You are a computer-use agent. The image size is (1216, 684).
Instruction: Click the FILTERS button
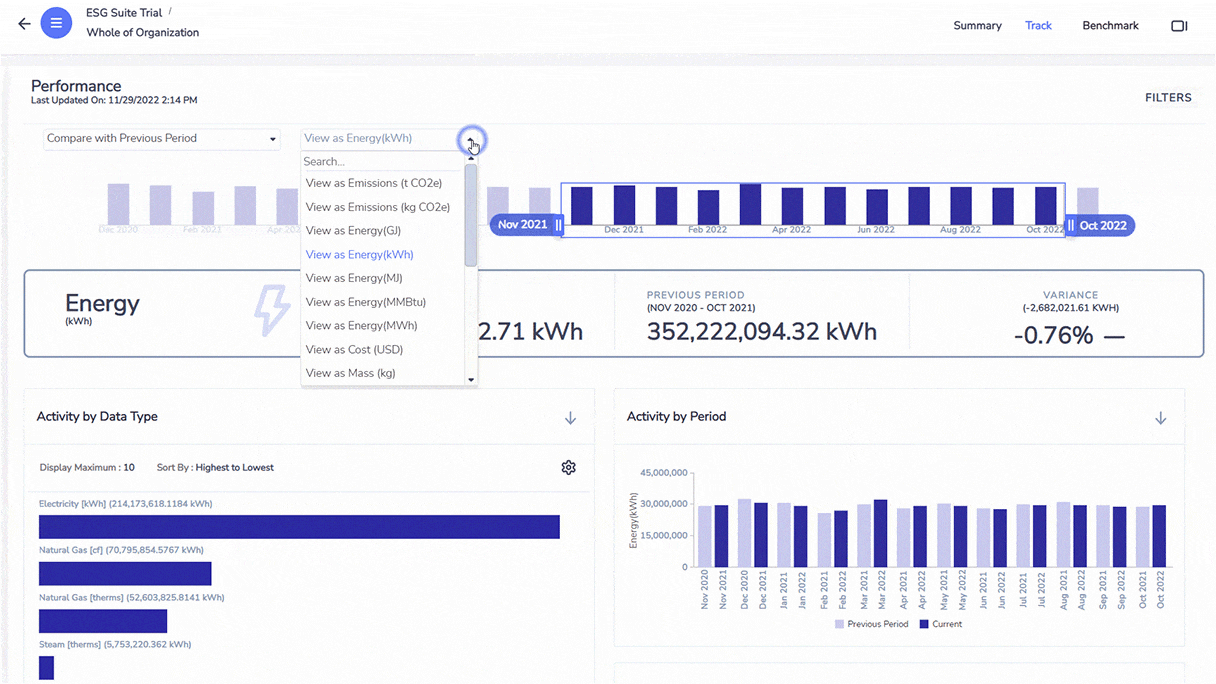(1168, 98)
